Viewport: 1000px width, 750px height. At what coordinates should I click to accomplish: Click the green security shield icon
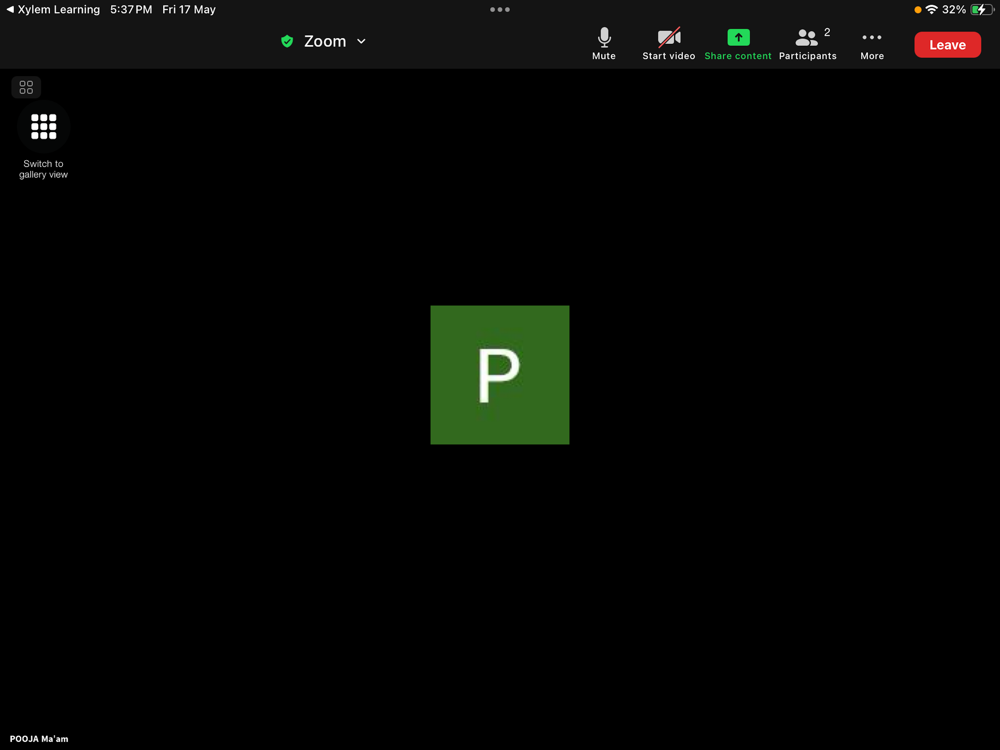pyautogui.click(x=287, y=41)
